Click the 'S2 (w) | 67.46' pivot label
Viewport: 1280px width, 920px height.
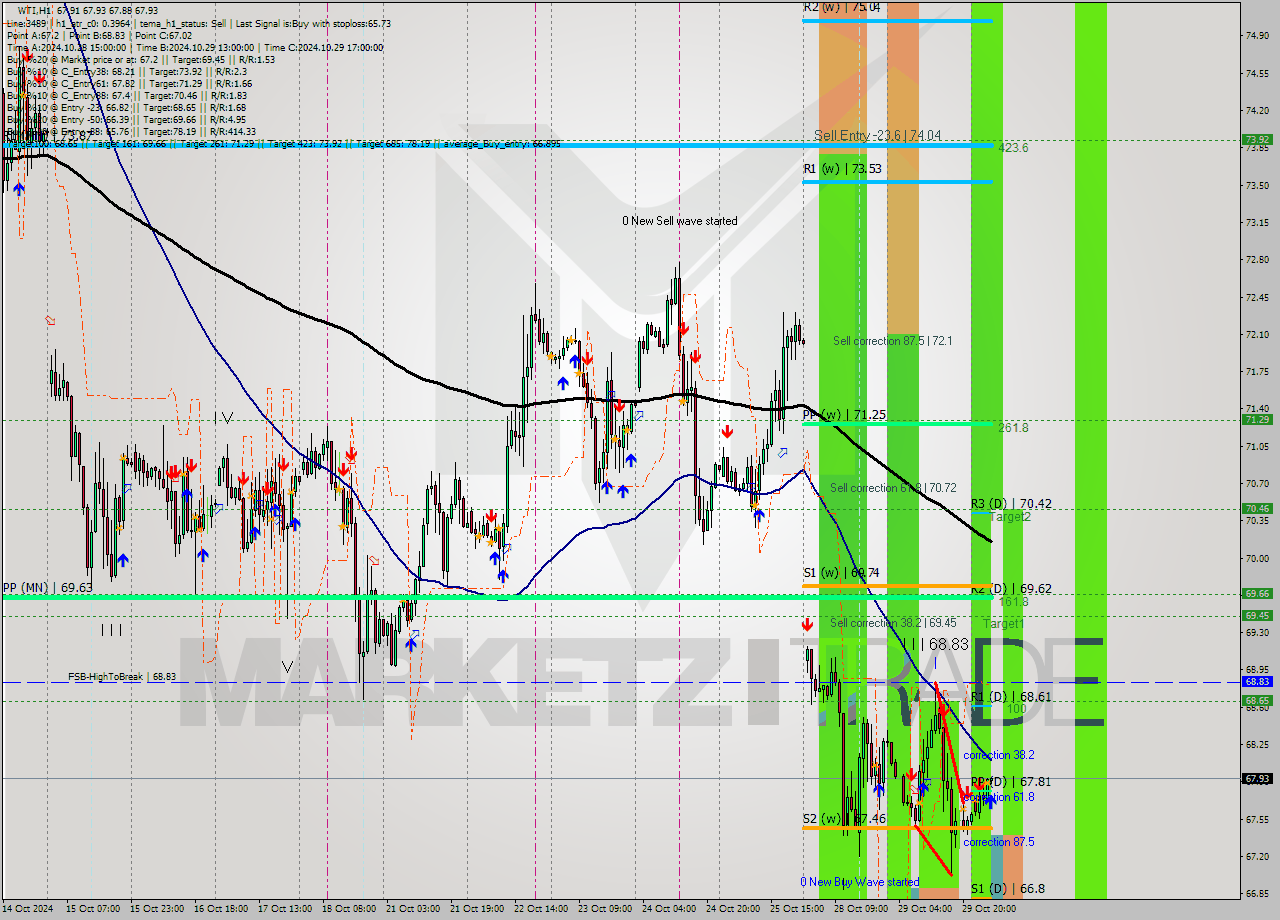[844, 818]
